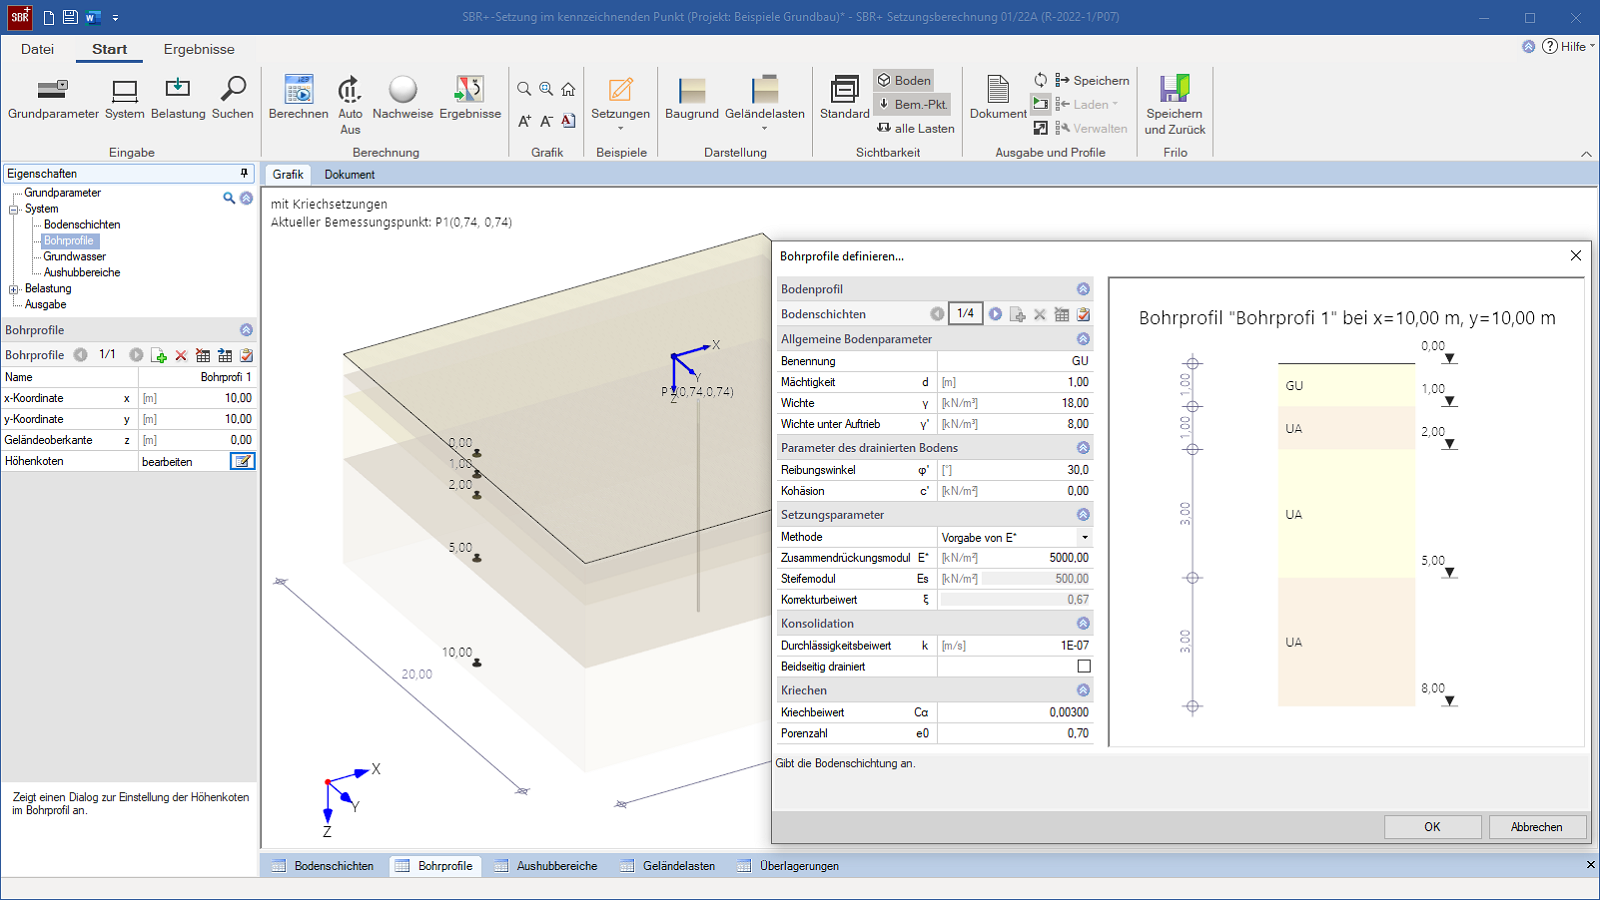Screen dimensions: 1600x900
Task: Decrease graphic font size (A-)
Action: click(546, 121)
